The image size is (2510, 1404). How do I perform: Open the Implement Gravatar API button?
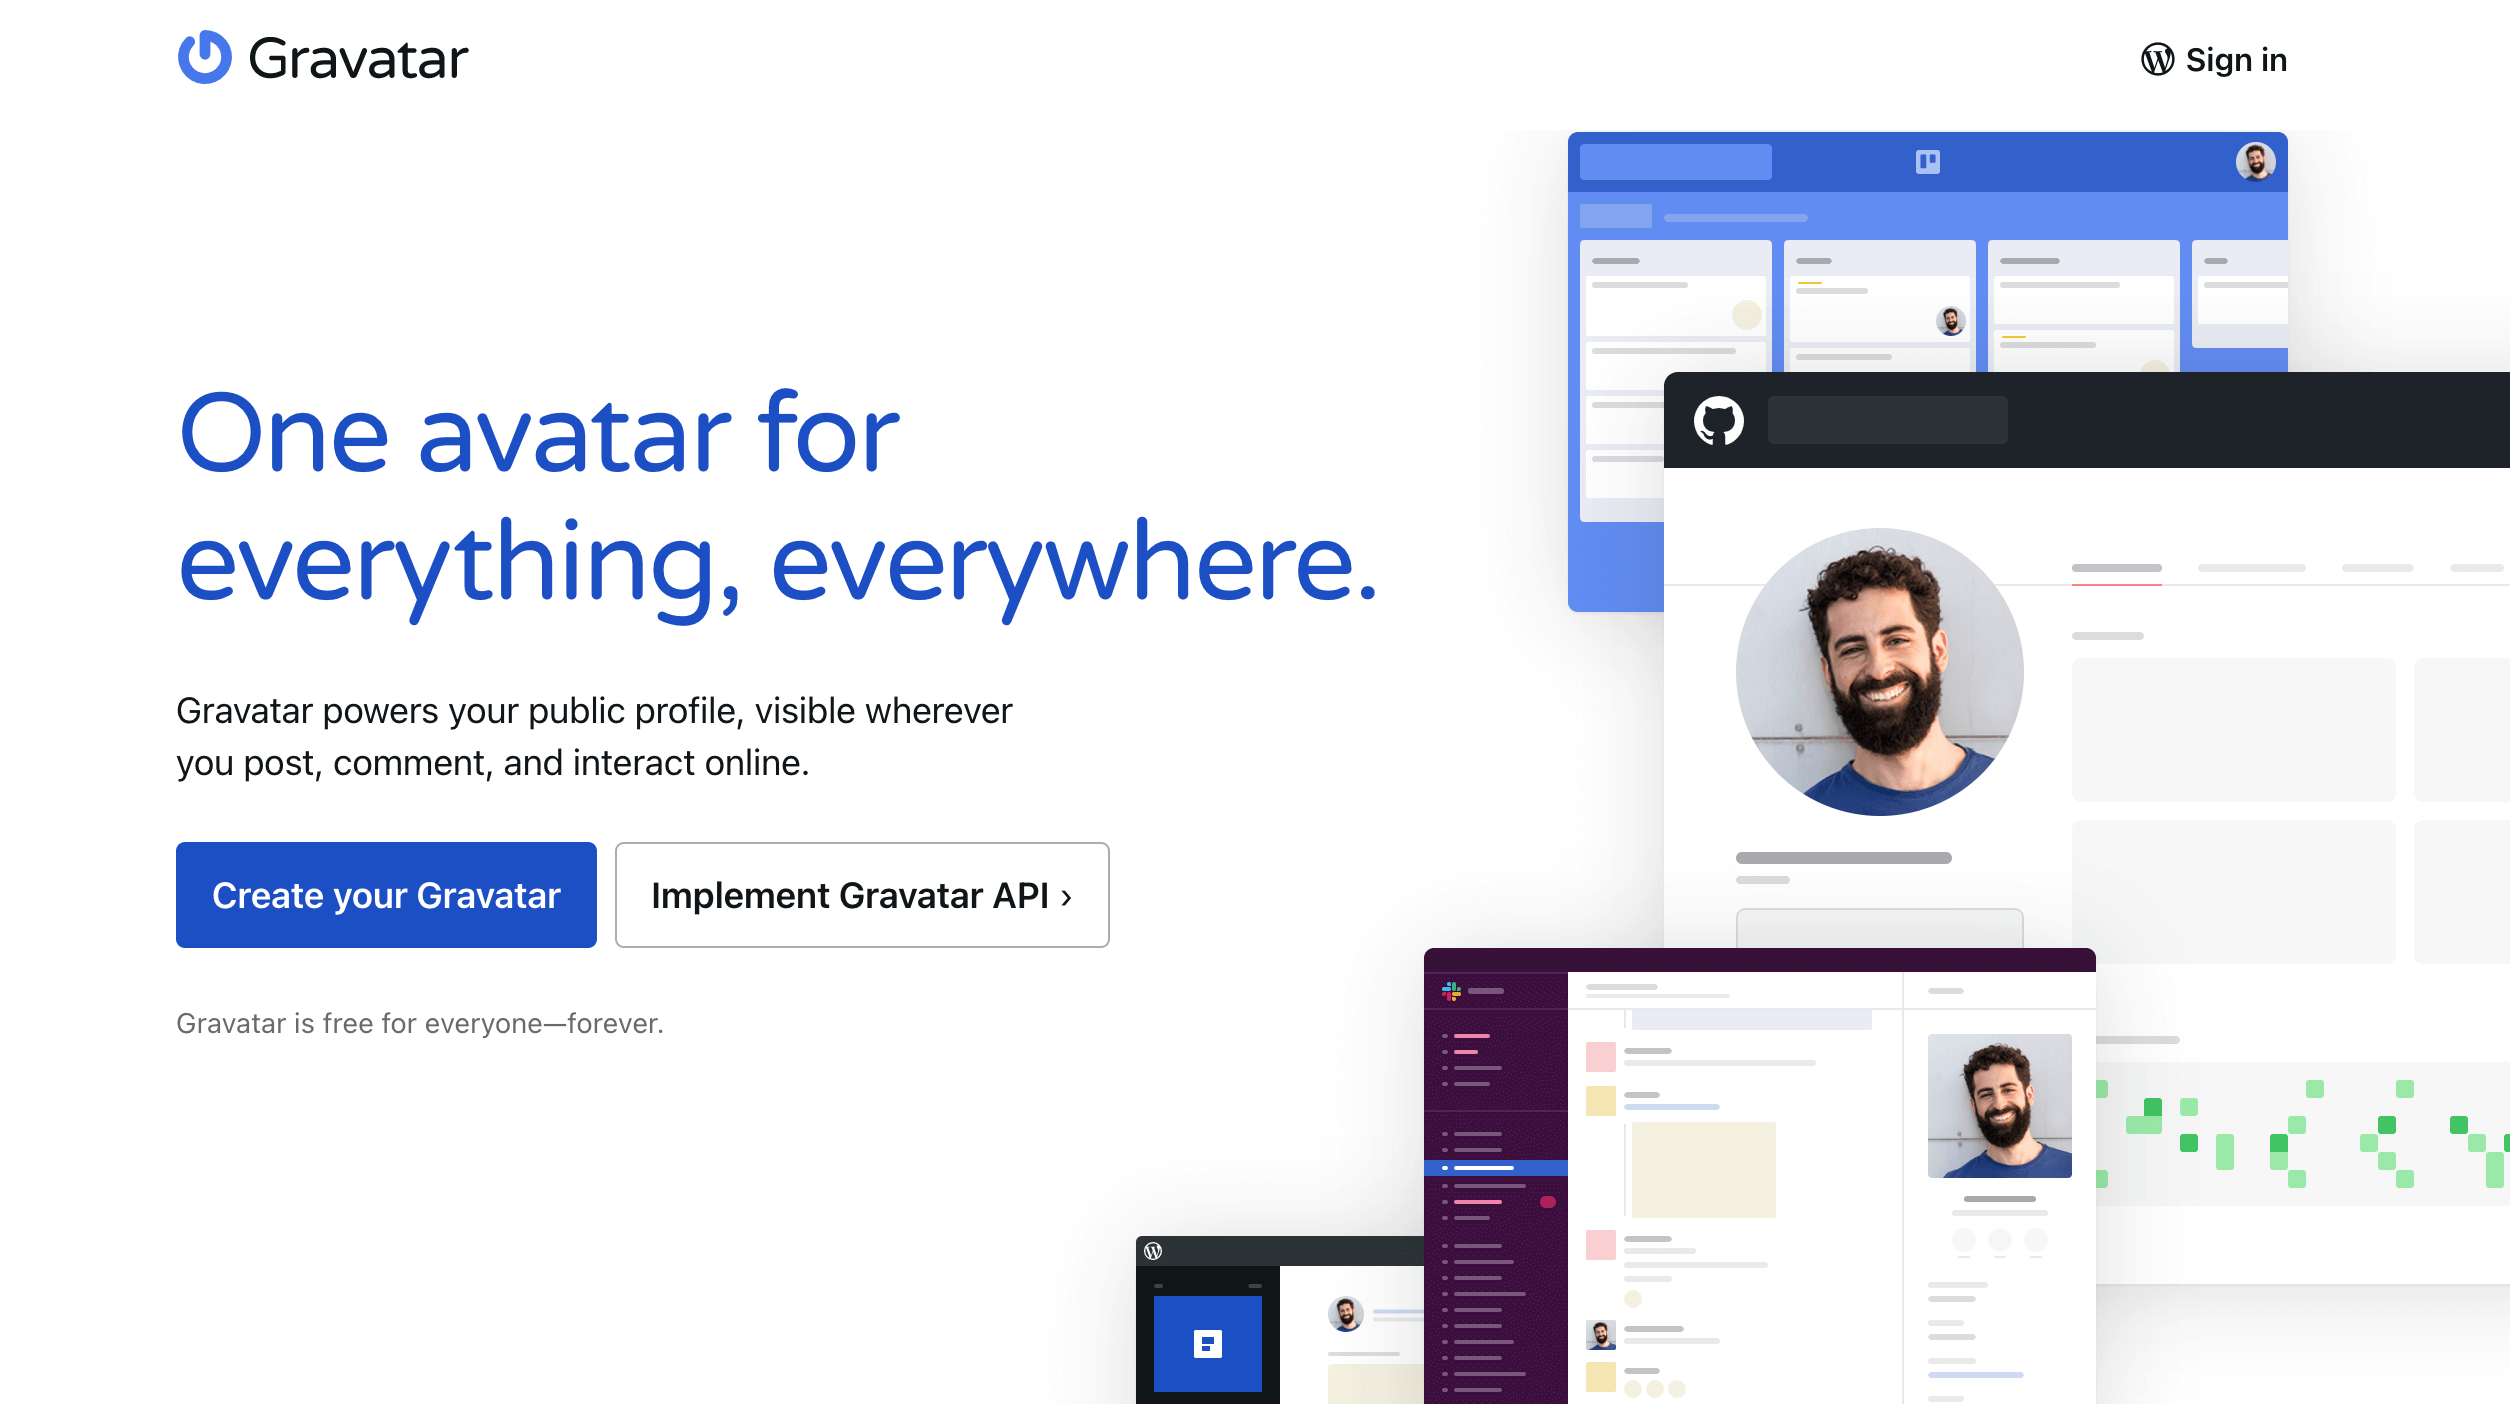pyautogui.click(x=861, y=895)
